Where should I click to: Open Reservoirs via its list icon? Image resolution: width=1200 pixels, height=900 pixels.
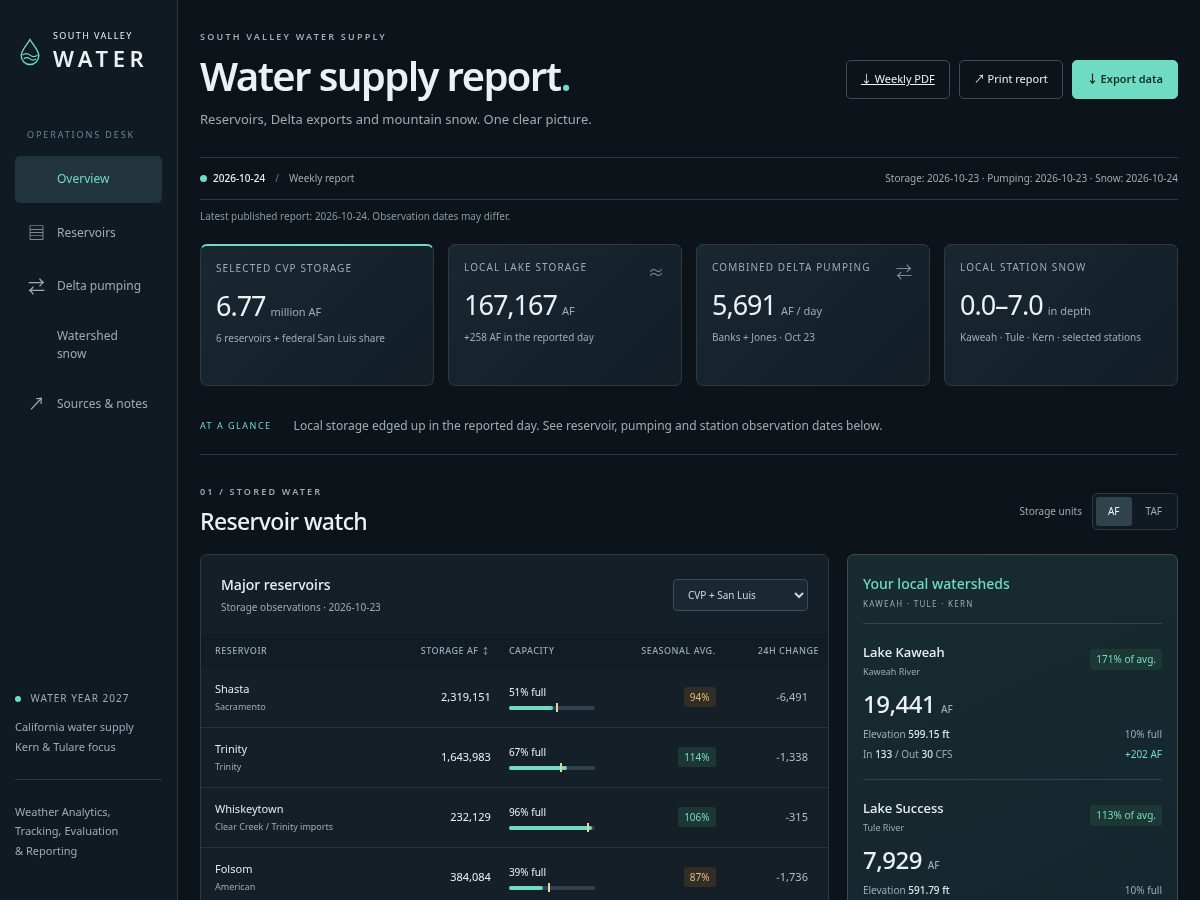coord(36,233)
